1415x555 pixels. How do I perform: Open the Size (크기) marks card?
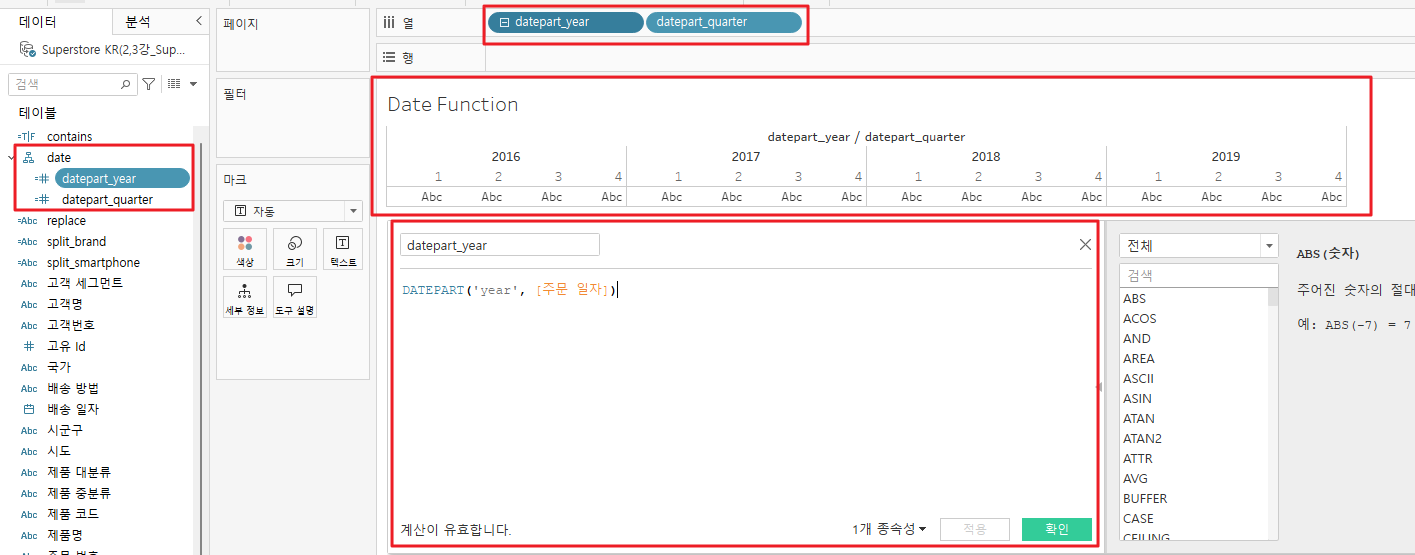295,249
